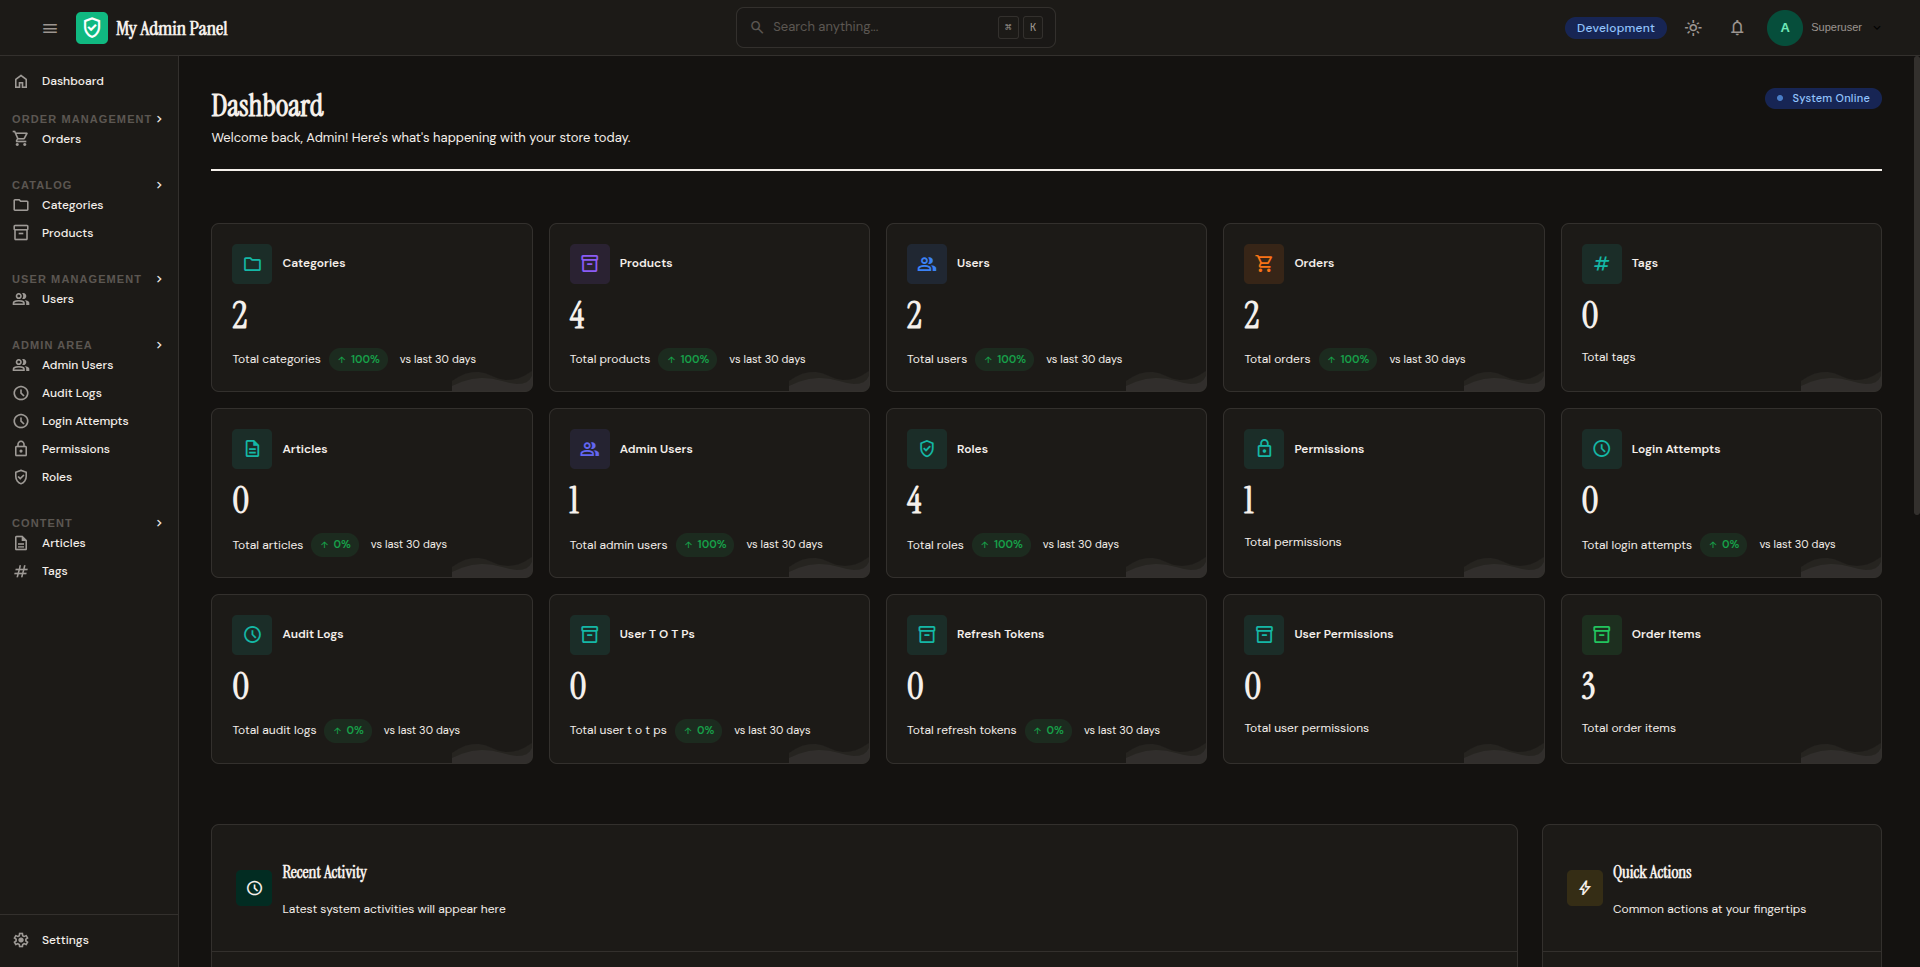Image resolution: width=1920 pixels, height=967 pixels.
Task: Click the Quick Actions lightning icon
Action: pyautogui.click(x=1584, y=888)
